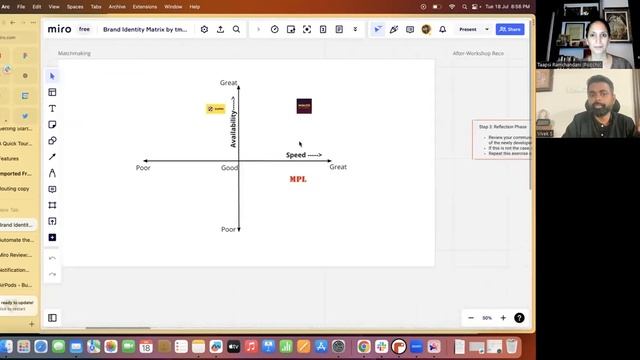Select the Text tool

[x=52, y=109]
